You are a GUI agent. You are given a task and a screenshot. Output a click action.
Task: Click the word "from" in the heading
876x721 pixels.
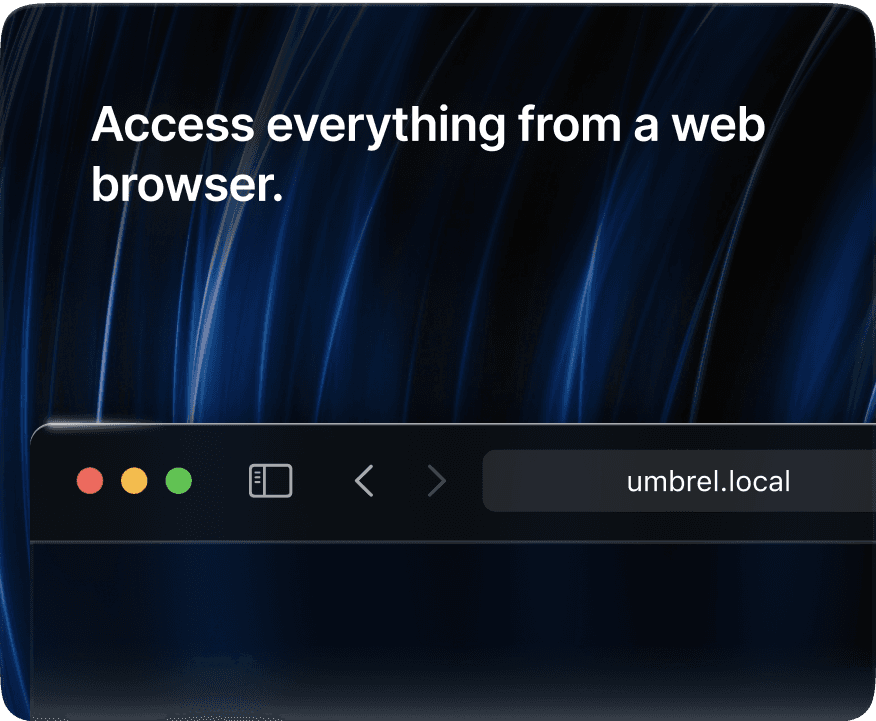[x=569, y=124]
